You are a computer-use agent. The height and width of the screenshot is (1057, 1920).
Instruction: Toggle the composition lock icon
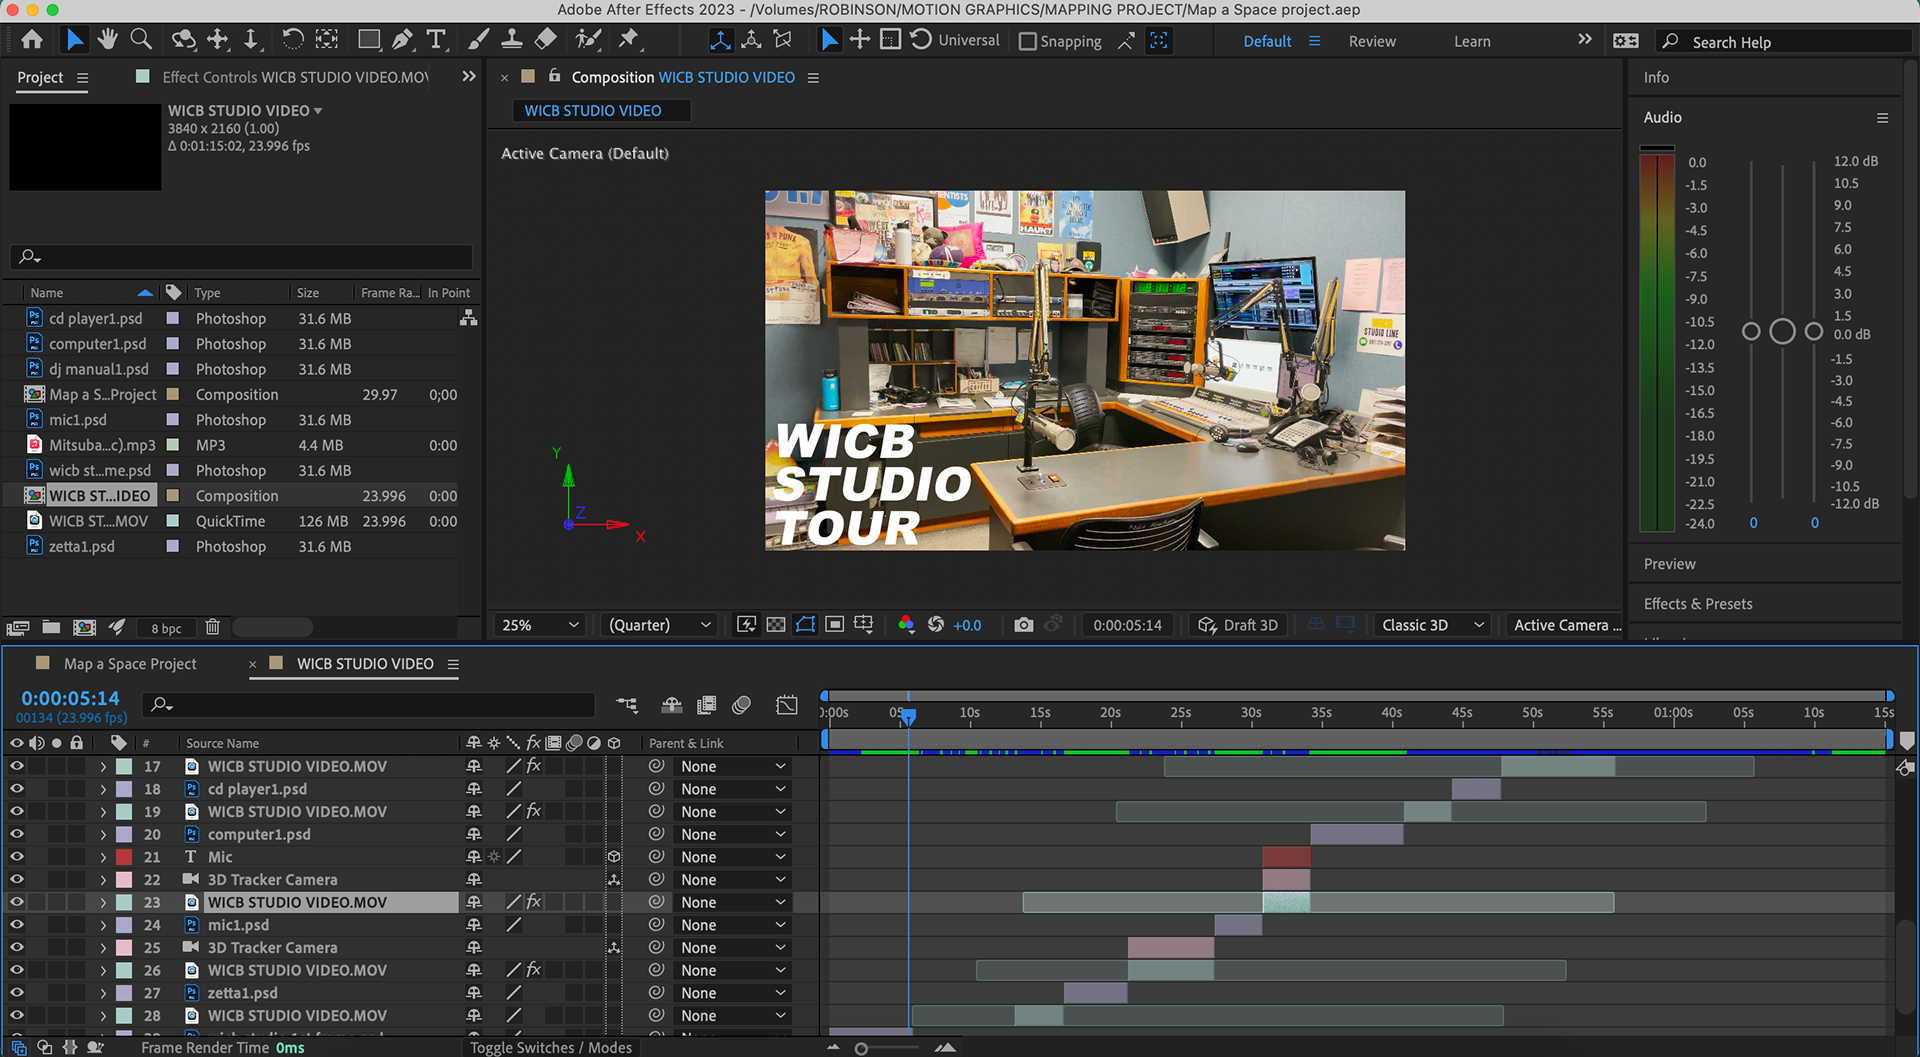coord(554,76)
